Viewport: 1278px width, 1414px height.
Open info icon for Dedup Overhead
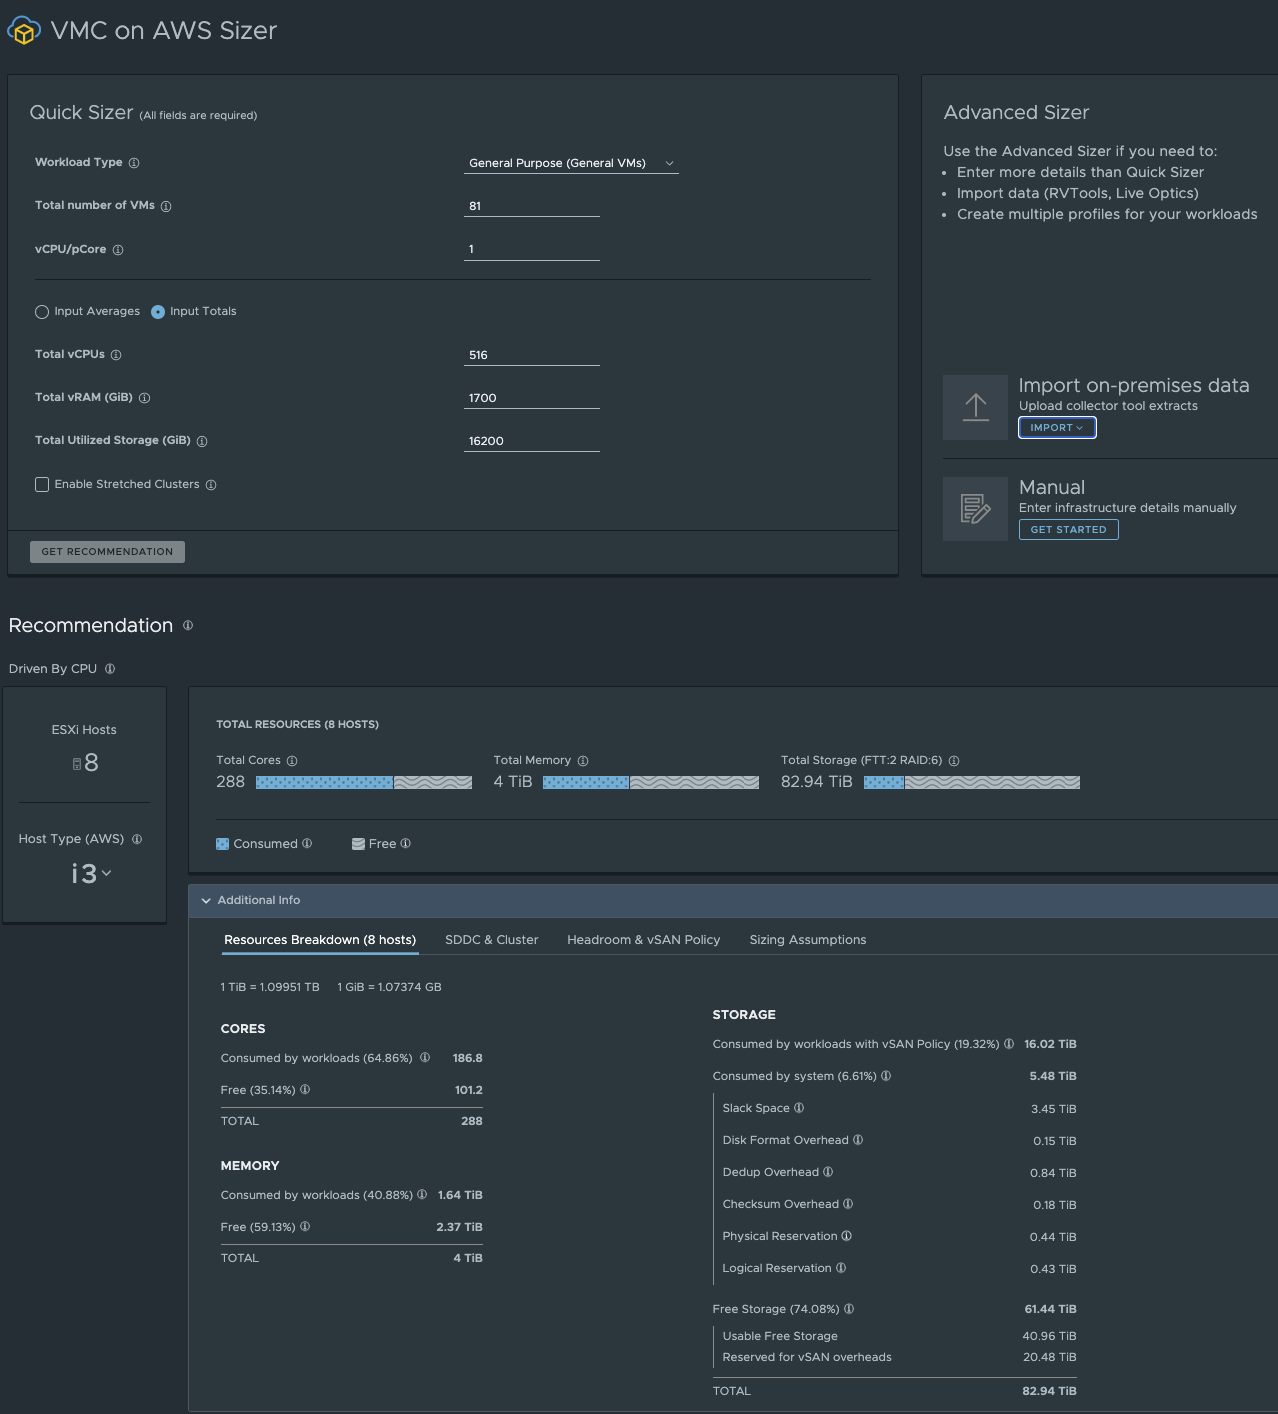[x=828, y=1171]
